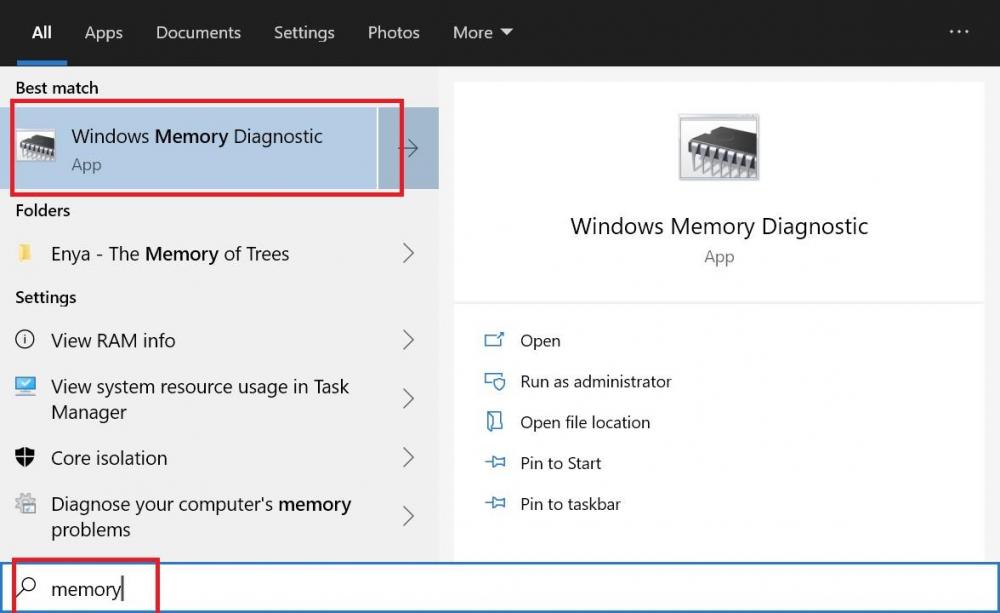Click the gear icon beside Diagnose memory problems

click(x=26, y=503)
